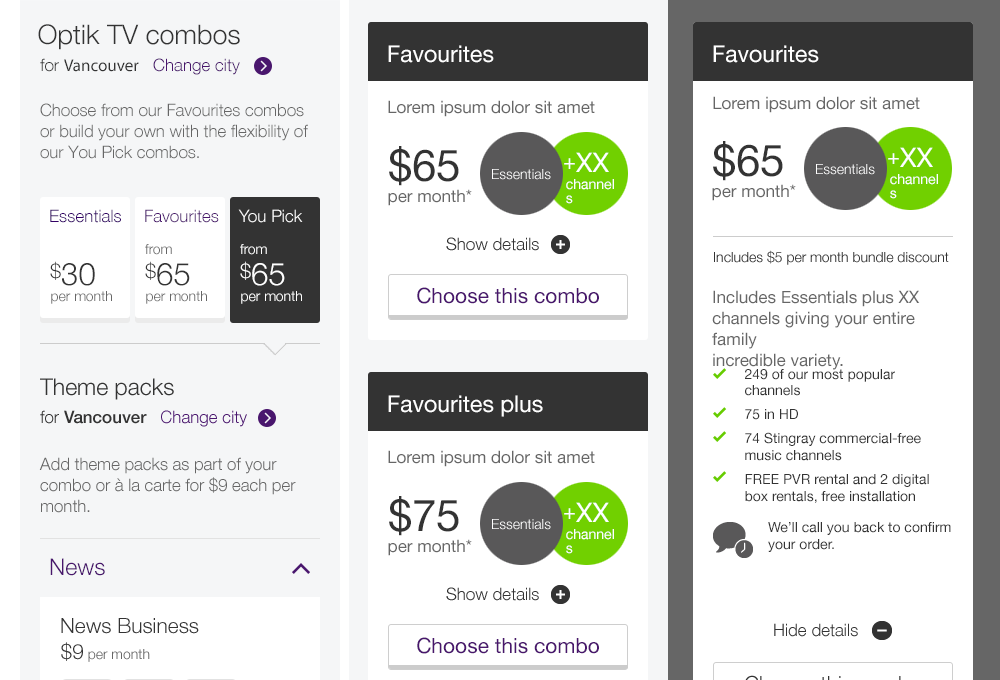Click plus icon next to Favourites Show details
The height and width of the screenshot is (680, 1000).
click(561, 245)
